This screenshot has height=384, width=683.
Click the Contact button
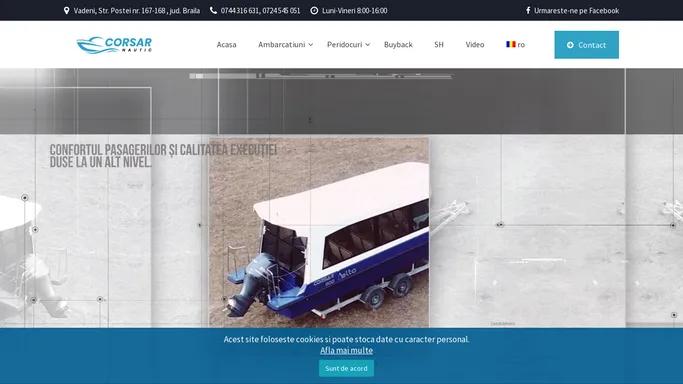[586, 45]
